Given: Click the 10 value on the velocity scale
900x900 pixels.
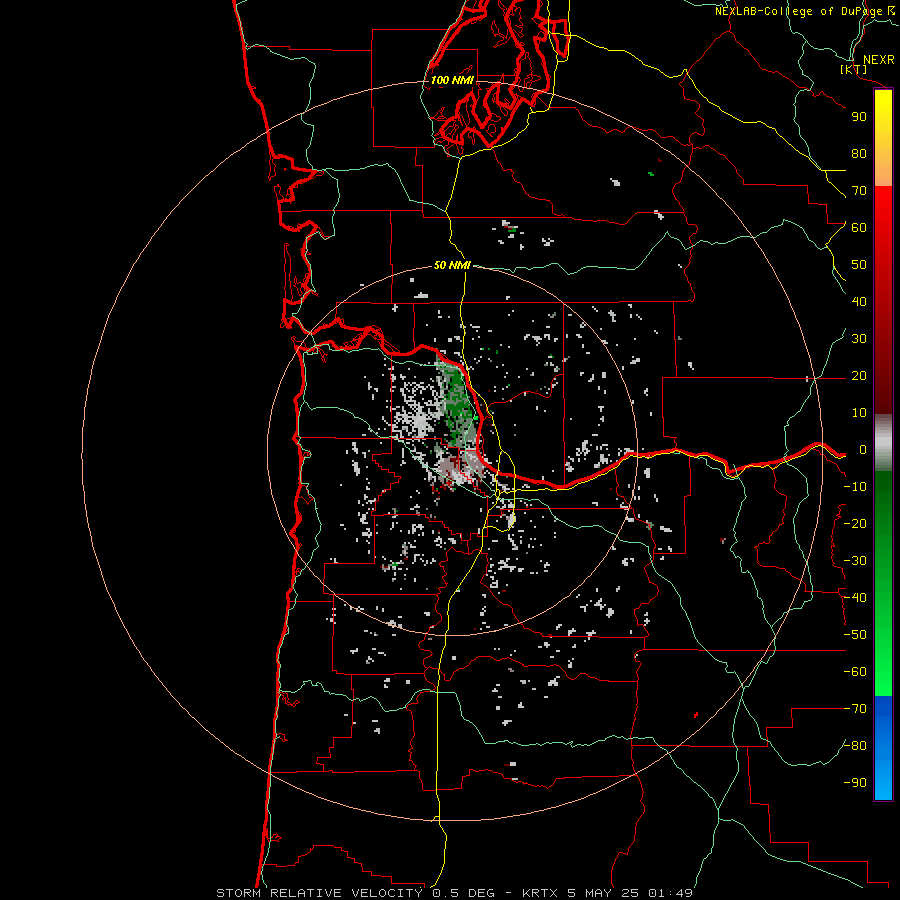Looking at the screenshot, I should coord(859,413).
